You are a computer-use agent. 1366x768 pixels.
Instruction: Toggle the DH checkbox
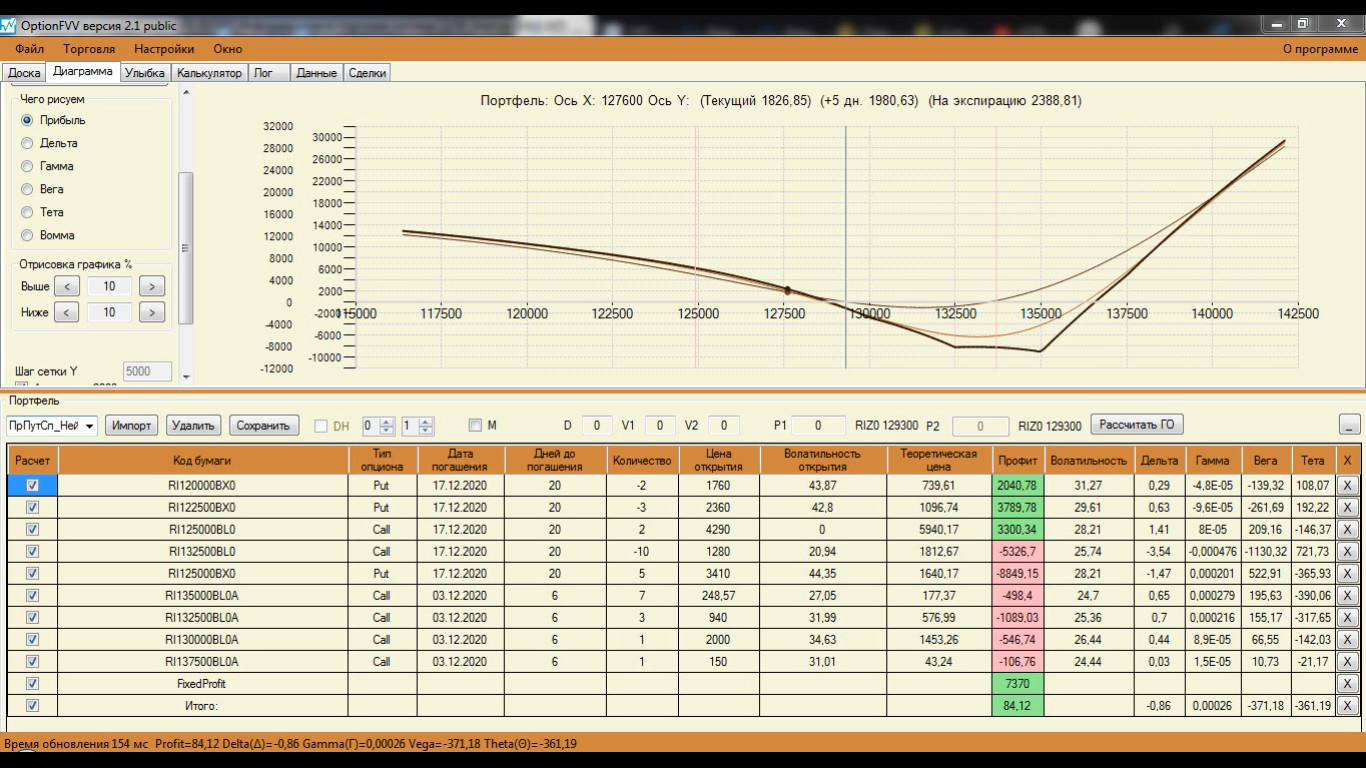pos(321,426)
